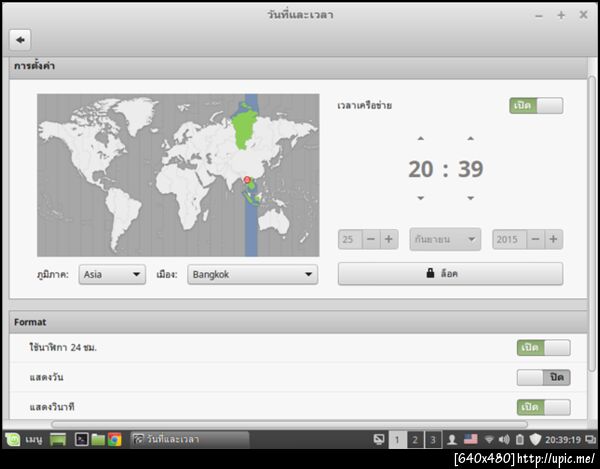Open the Bangkok city dropdown
This screenshot has height=469, width=600.
(x=253, y=274)
